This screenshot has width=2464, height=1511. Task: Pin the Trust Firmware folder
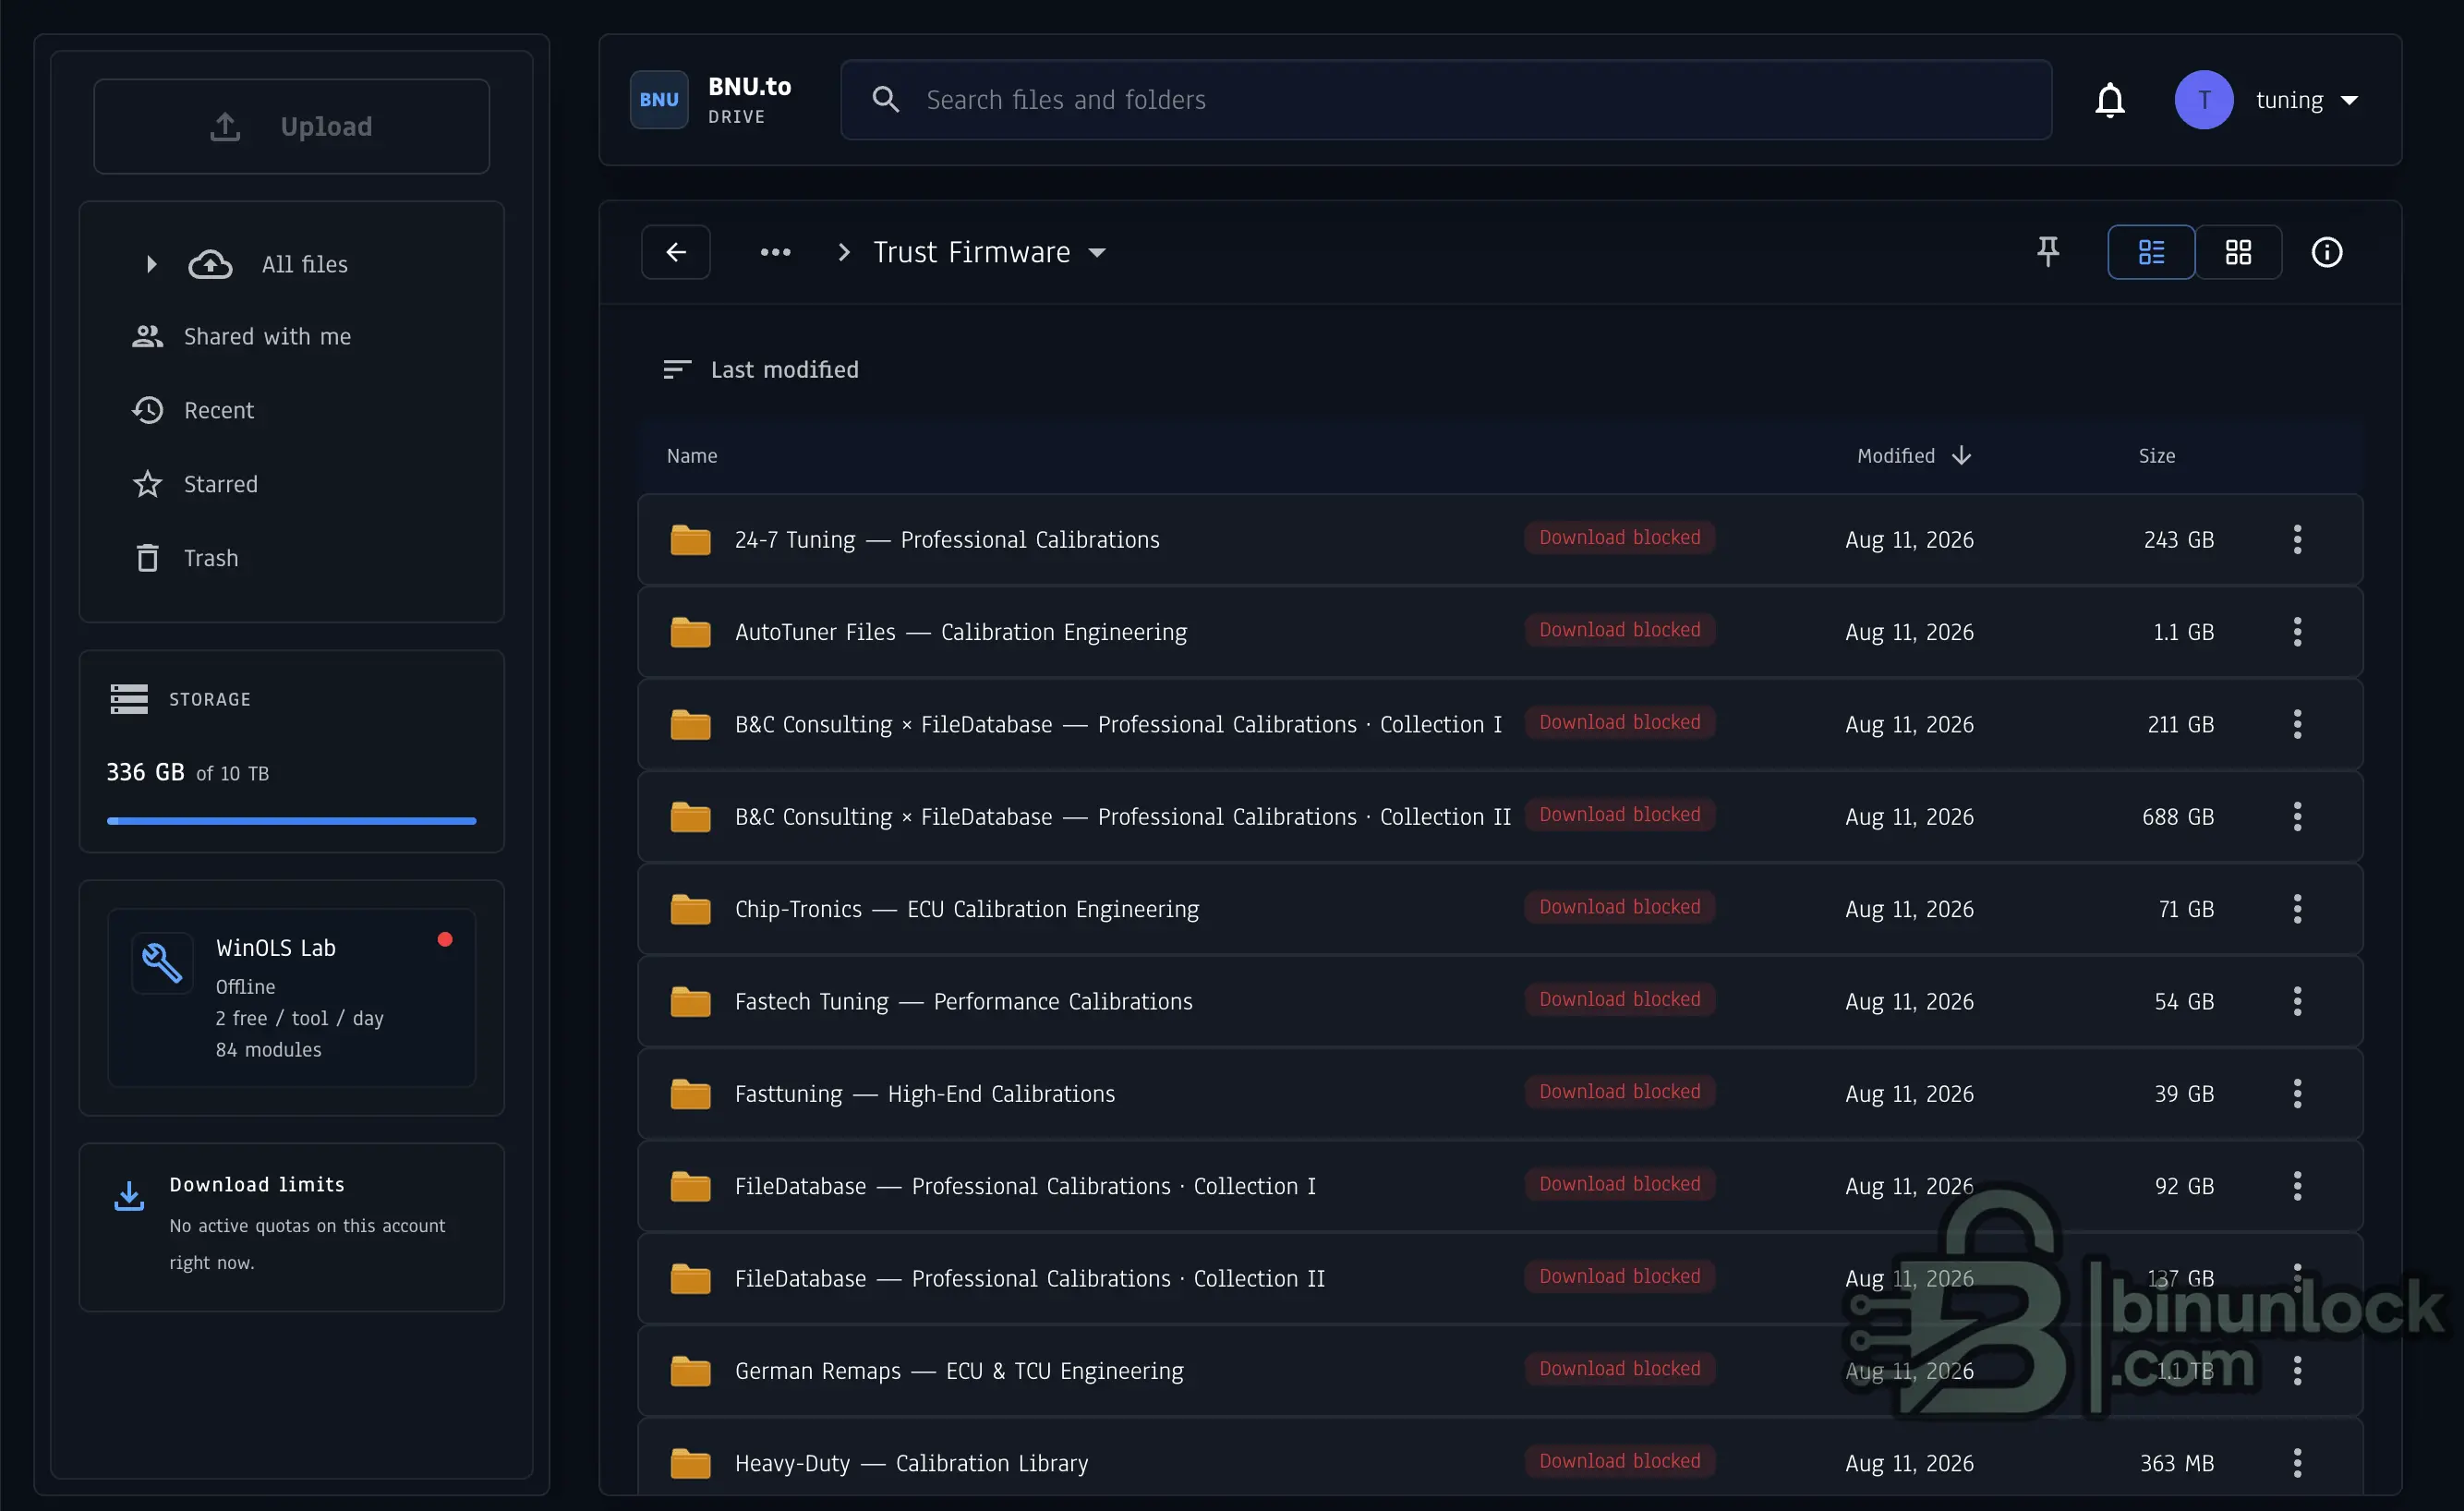coord(2048,252)
